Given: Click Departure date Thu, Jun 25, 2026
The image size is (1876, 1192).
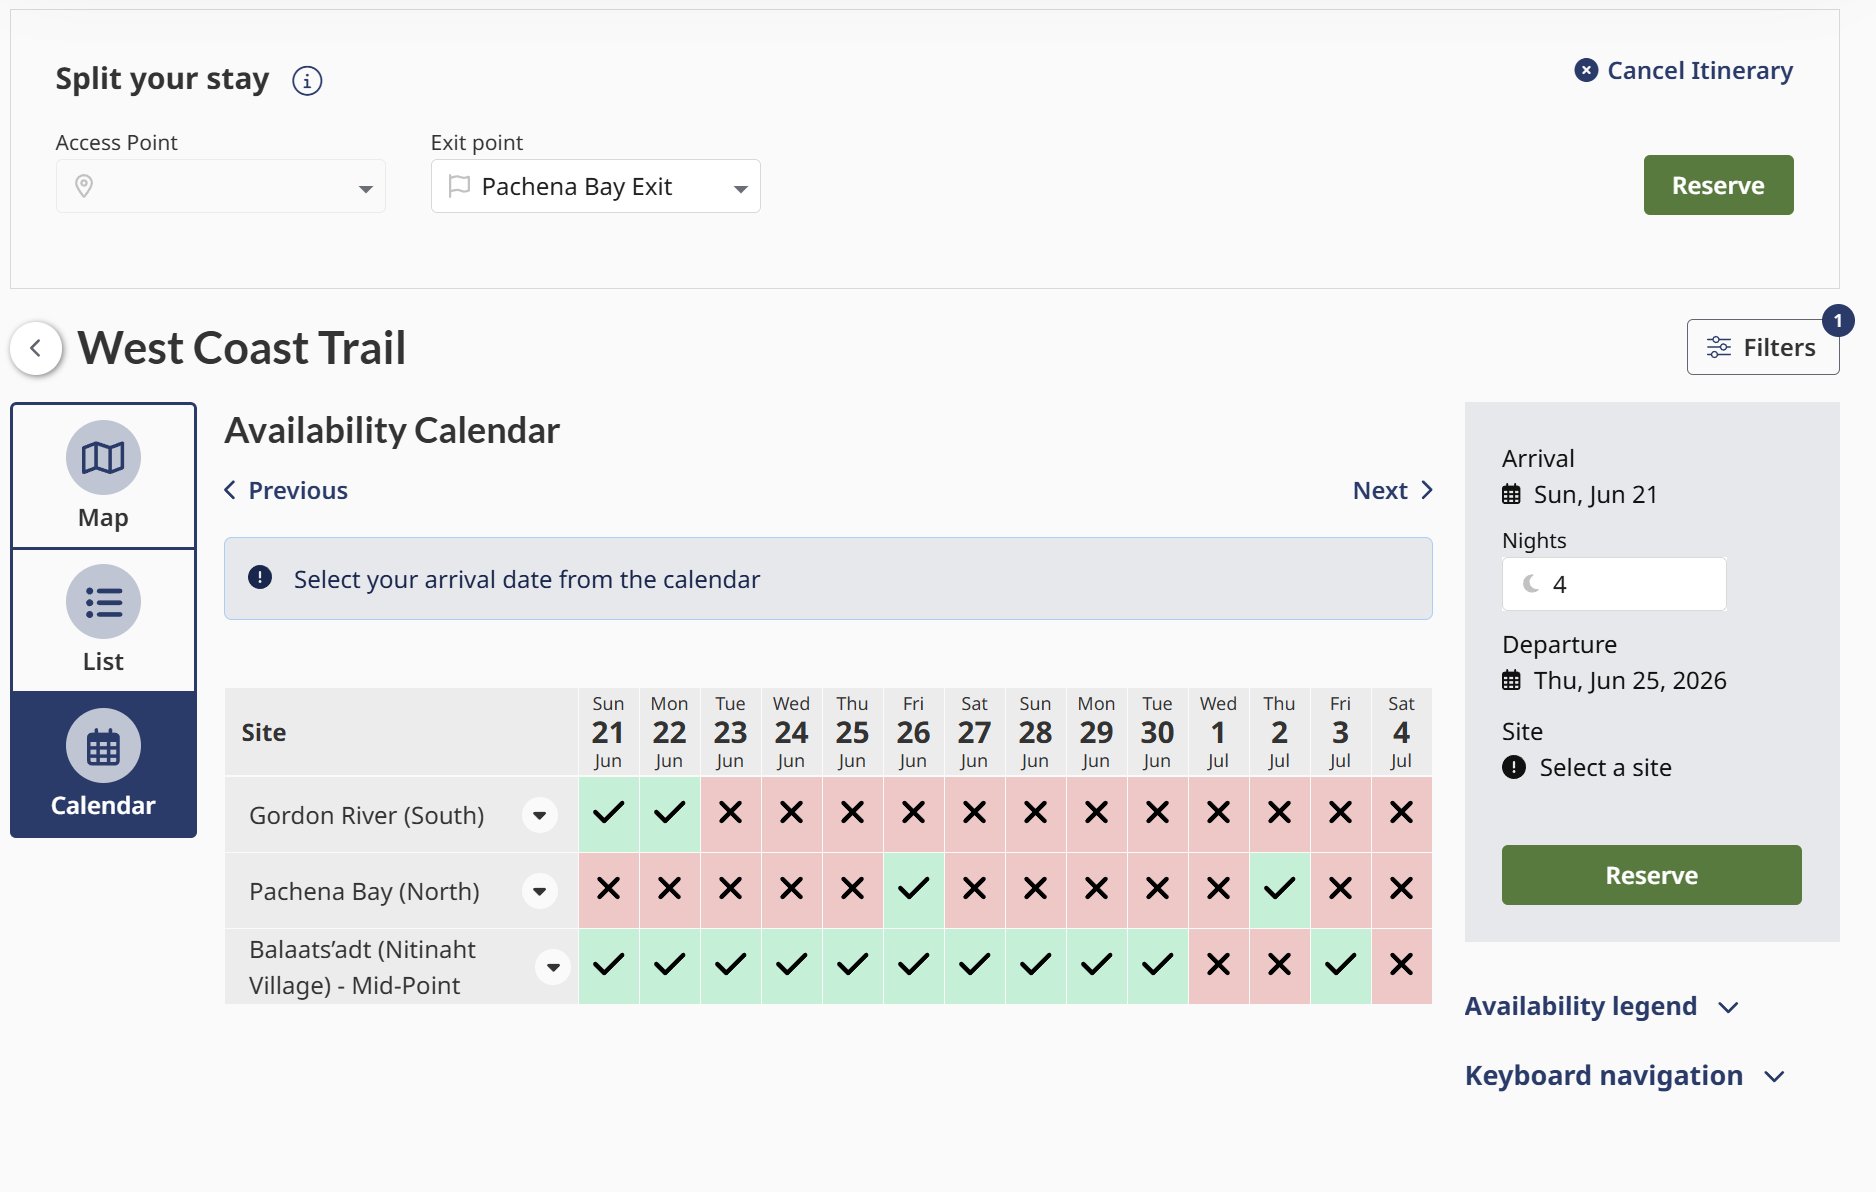Looking at the screenshot, I should pos(1614,681).
